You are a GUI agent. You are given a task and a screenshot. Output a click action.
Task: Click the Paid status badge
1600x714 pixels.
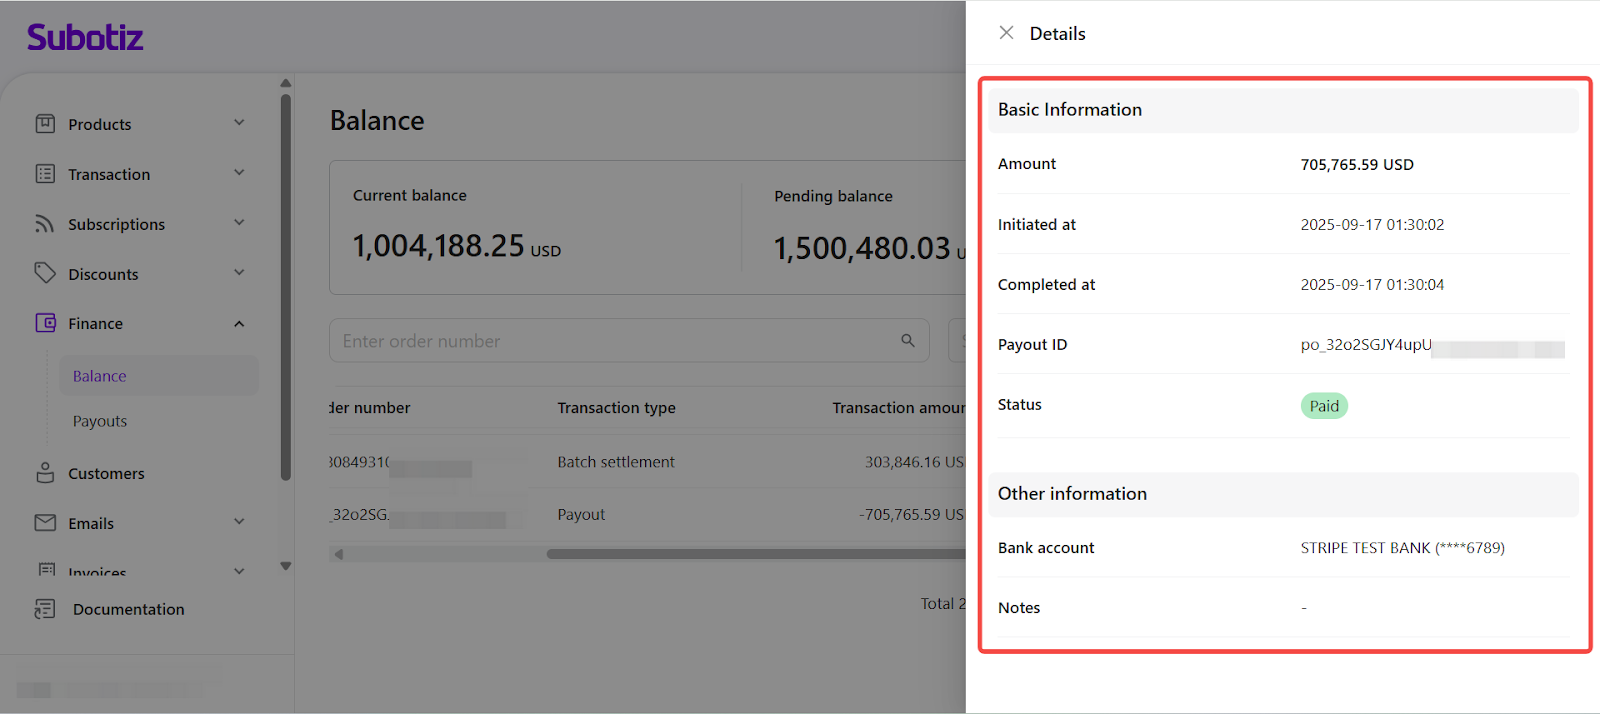tap(1324, 406)
